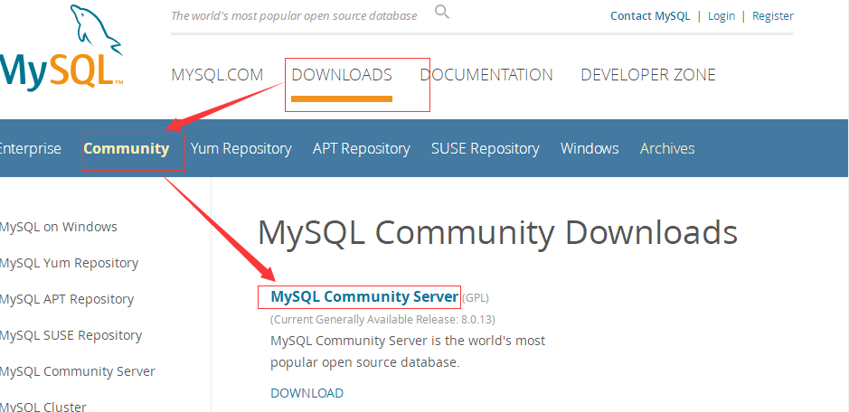The height and width of the screenshot is (412, 849).
Task: Go to the DOCUMENTATION tab
Action: click(486, 75)
